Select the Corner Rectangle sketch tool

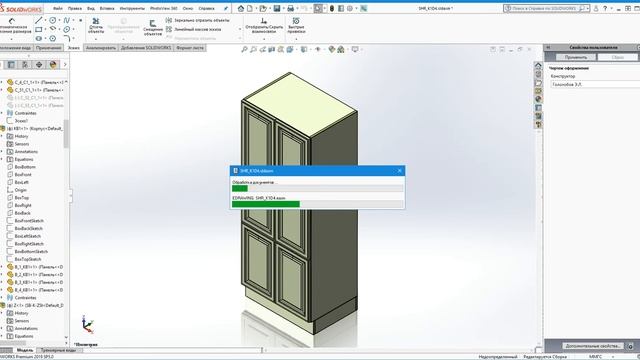(x=38, y=29)
